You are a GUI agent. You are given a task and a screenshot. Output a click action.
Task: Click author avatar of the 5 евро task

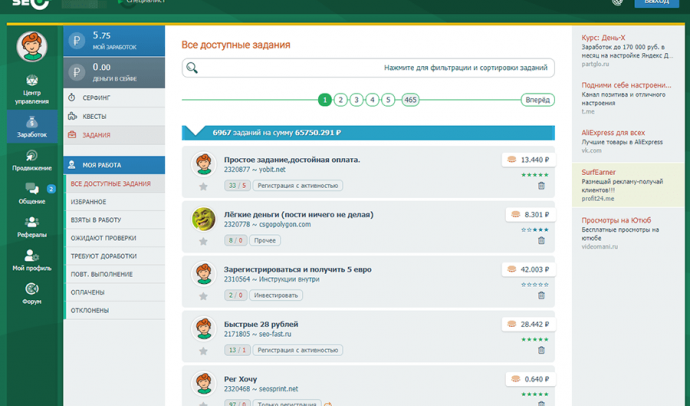click(x=203, y=274)
